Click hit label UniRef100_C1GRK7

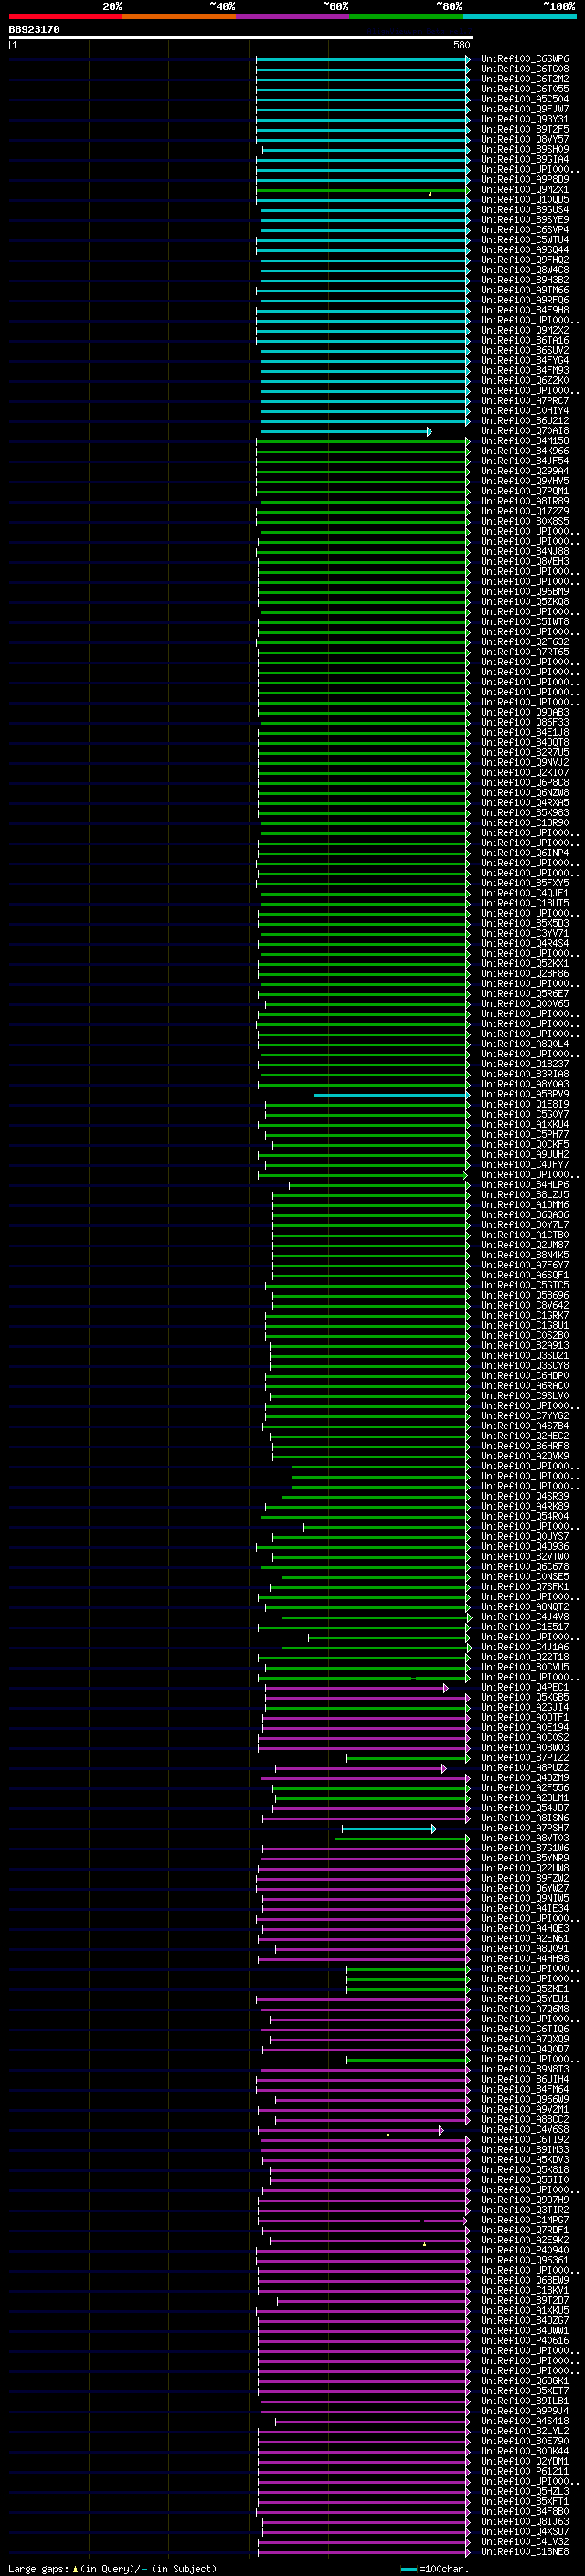point(525,1316)
